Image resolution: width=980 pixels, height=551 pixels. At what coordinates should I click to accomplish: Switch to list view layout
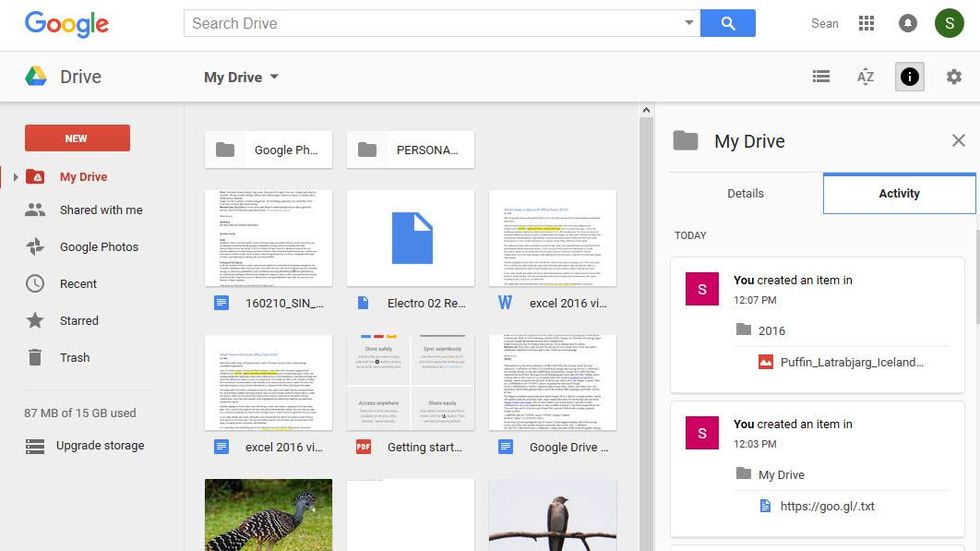(x=821, y=77)
